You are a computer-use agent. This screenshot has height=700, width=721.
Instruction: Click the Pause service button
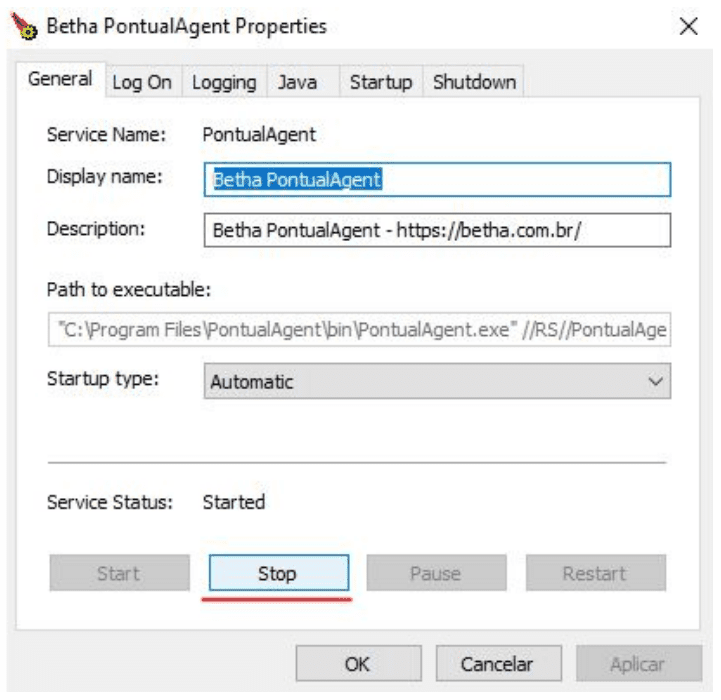436,573
